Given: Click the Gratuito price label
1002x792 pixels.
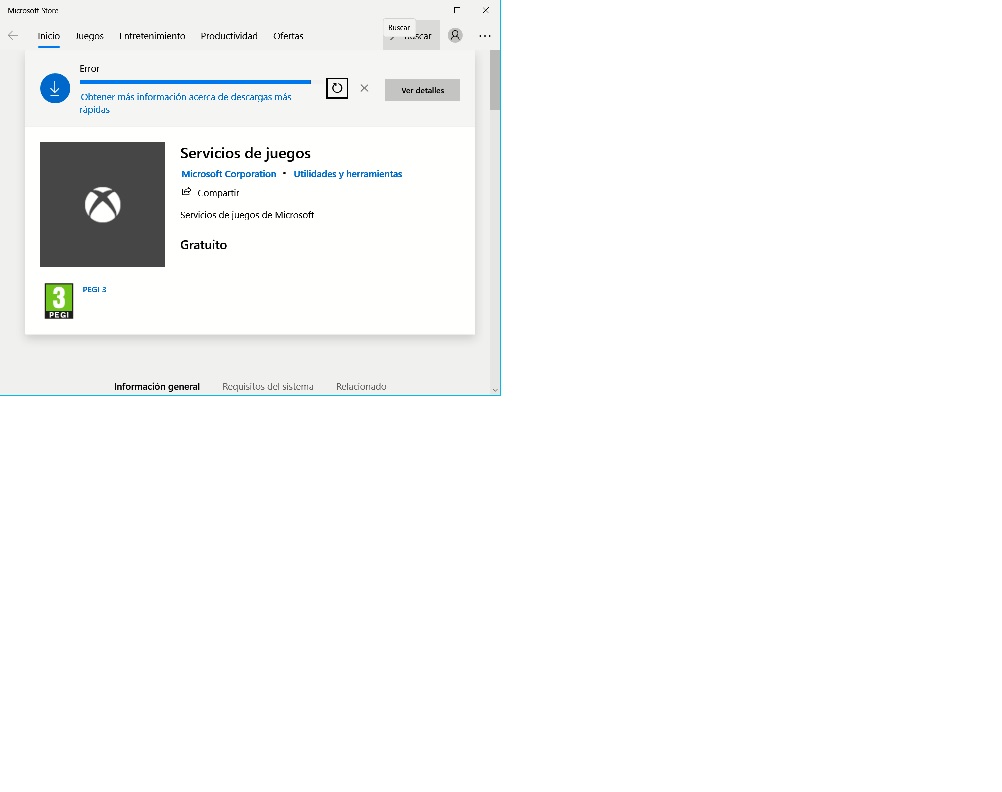Looking at the screenshot, I should [203, 245].
